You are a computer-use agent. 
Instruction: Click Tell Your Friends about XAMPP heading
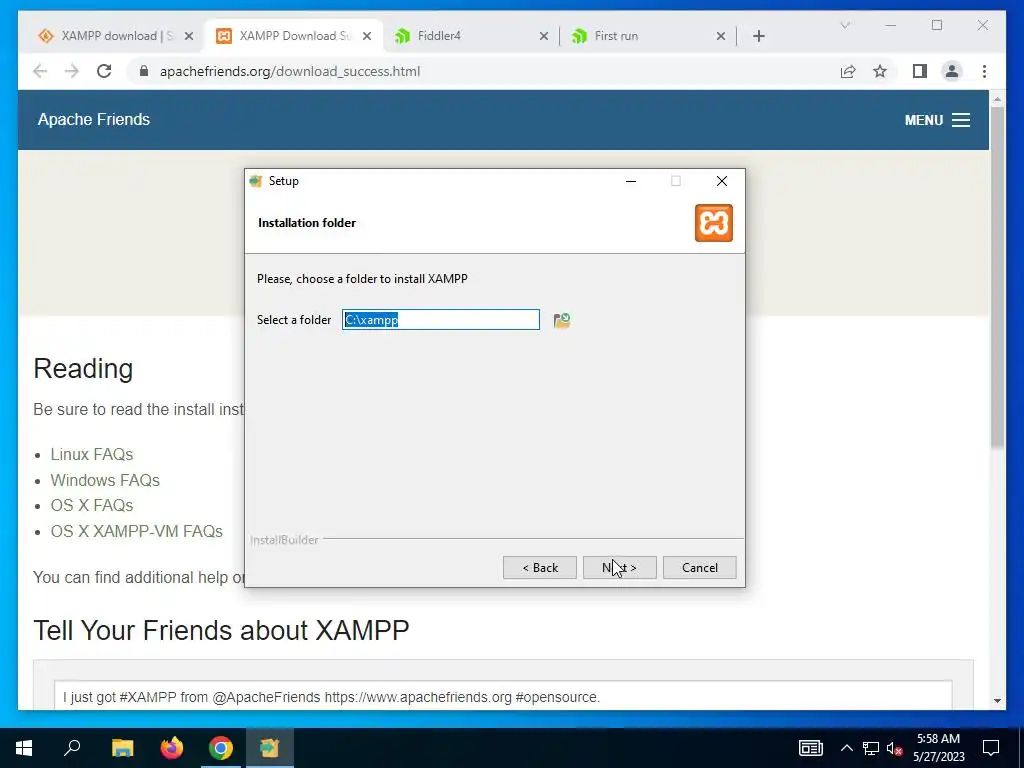tap(221, 631)
